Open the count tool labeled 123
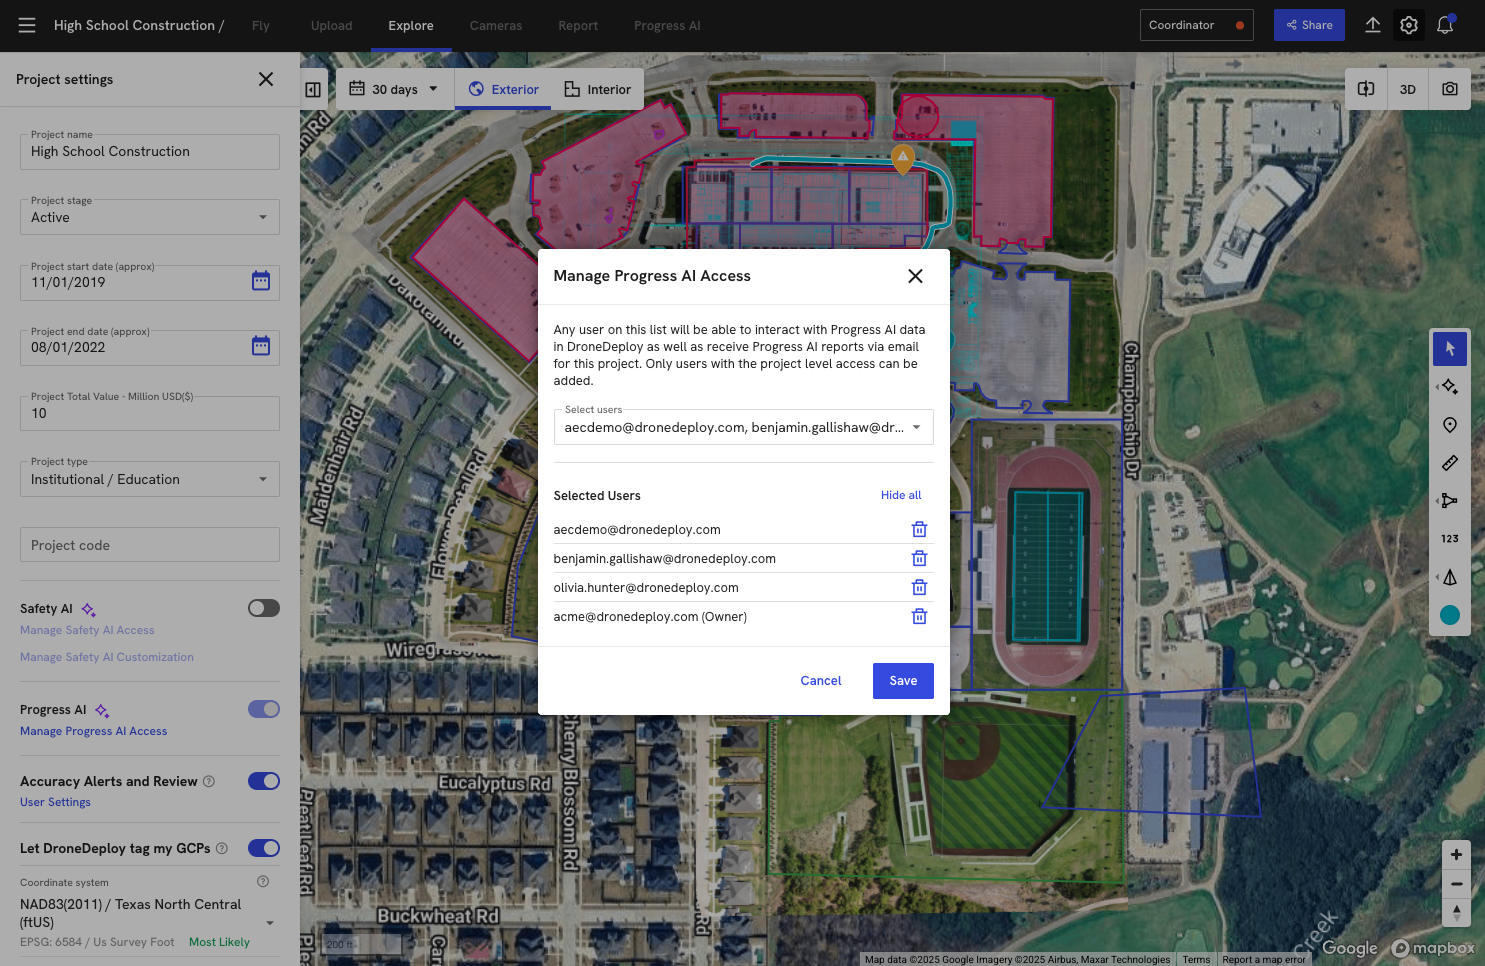The height and width of the screenshot is (966, 1485). (1449, 538)
